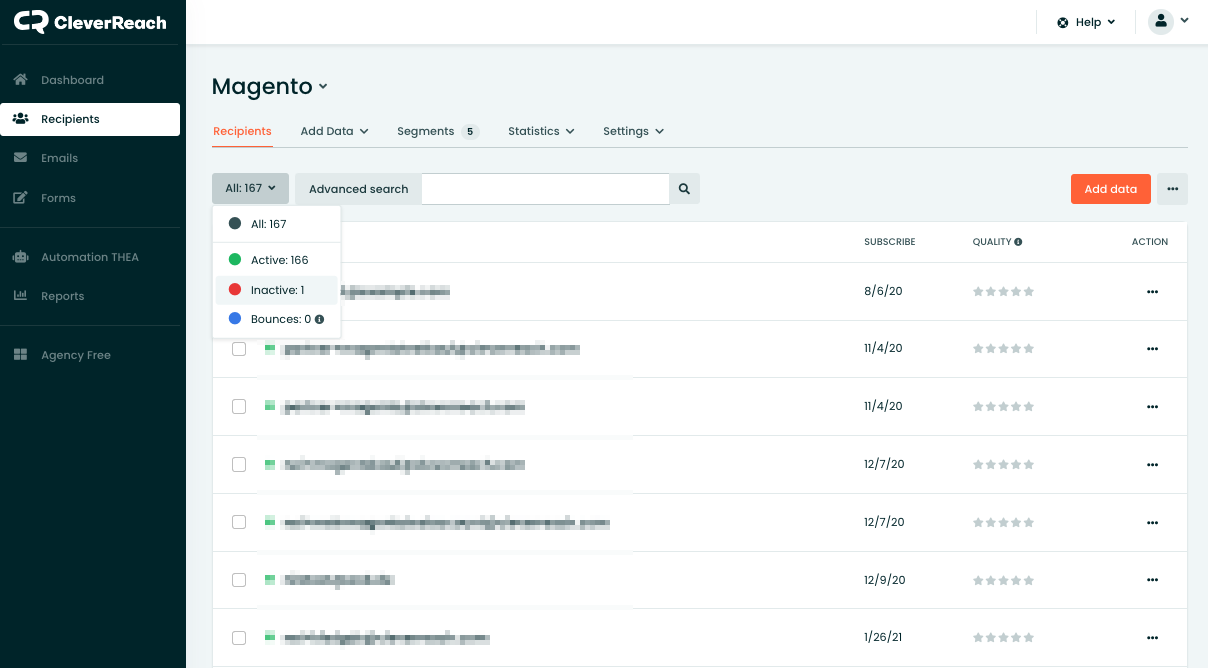The height and width of the screenshot is (668, 1208).
Task: Click the Segments count badge 5
Action: click(470, 131)
